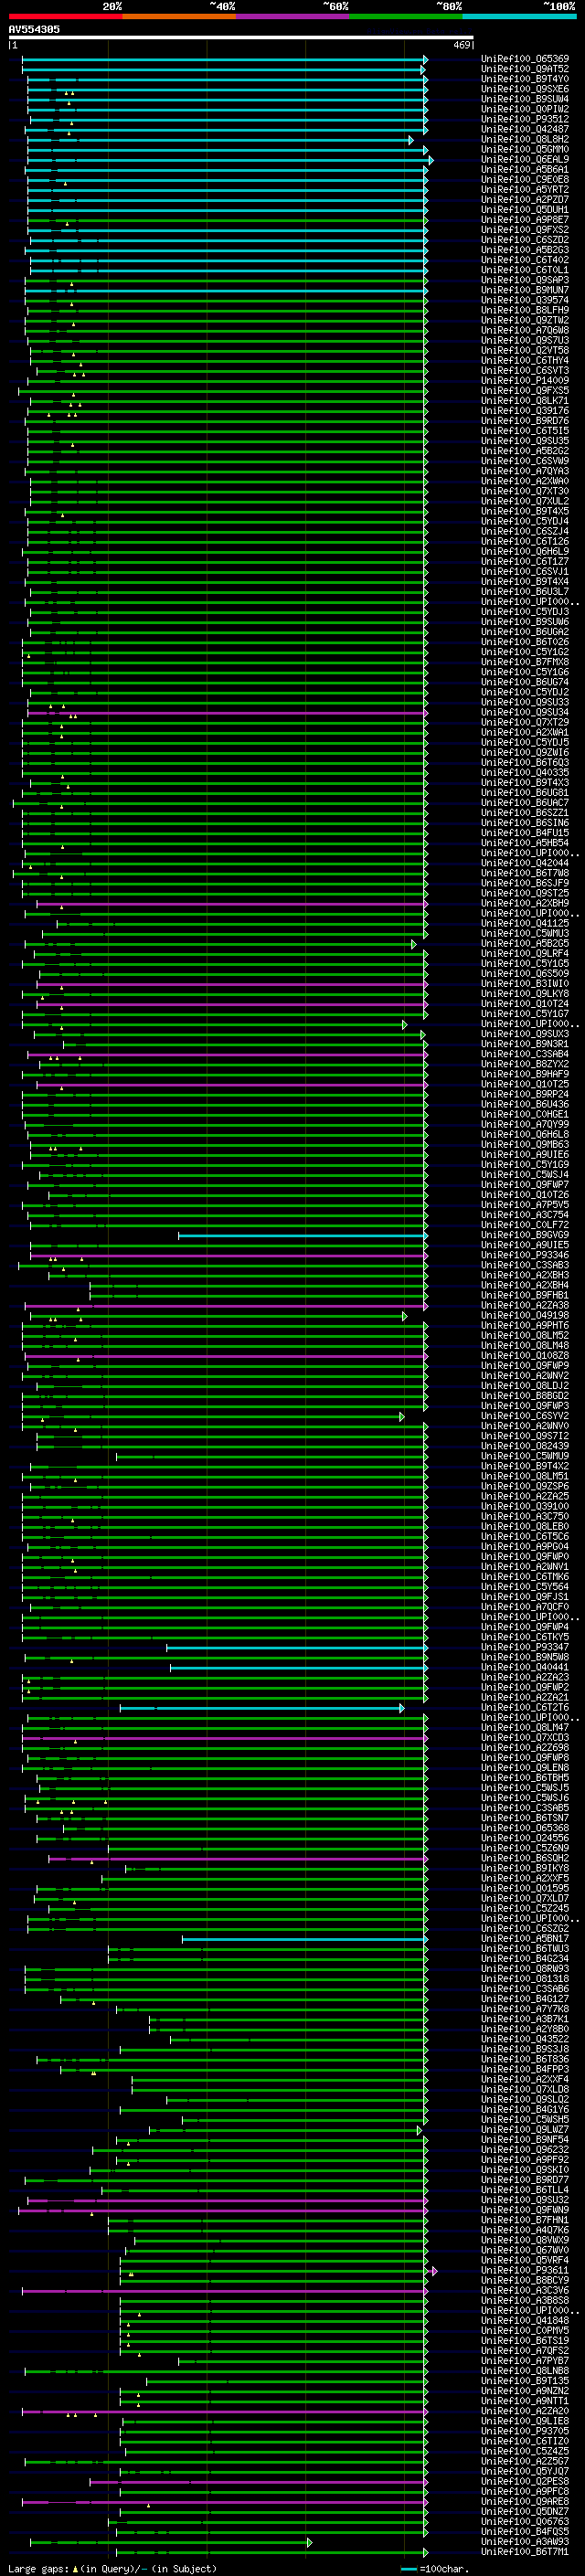Click the AV554305 query name
585x2576 pixels.
coord(34,29)
